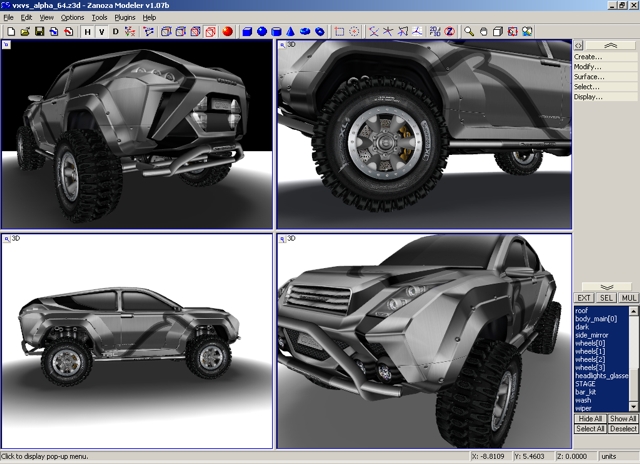This screenshot has height=464, width=640.
Task: Expand the Modify... panel section
Action: point(588,67)
